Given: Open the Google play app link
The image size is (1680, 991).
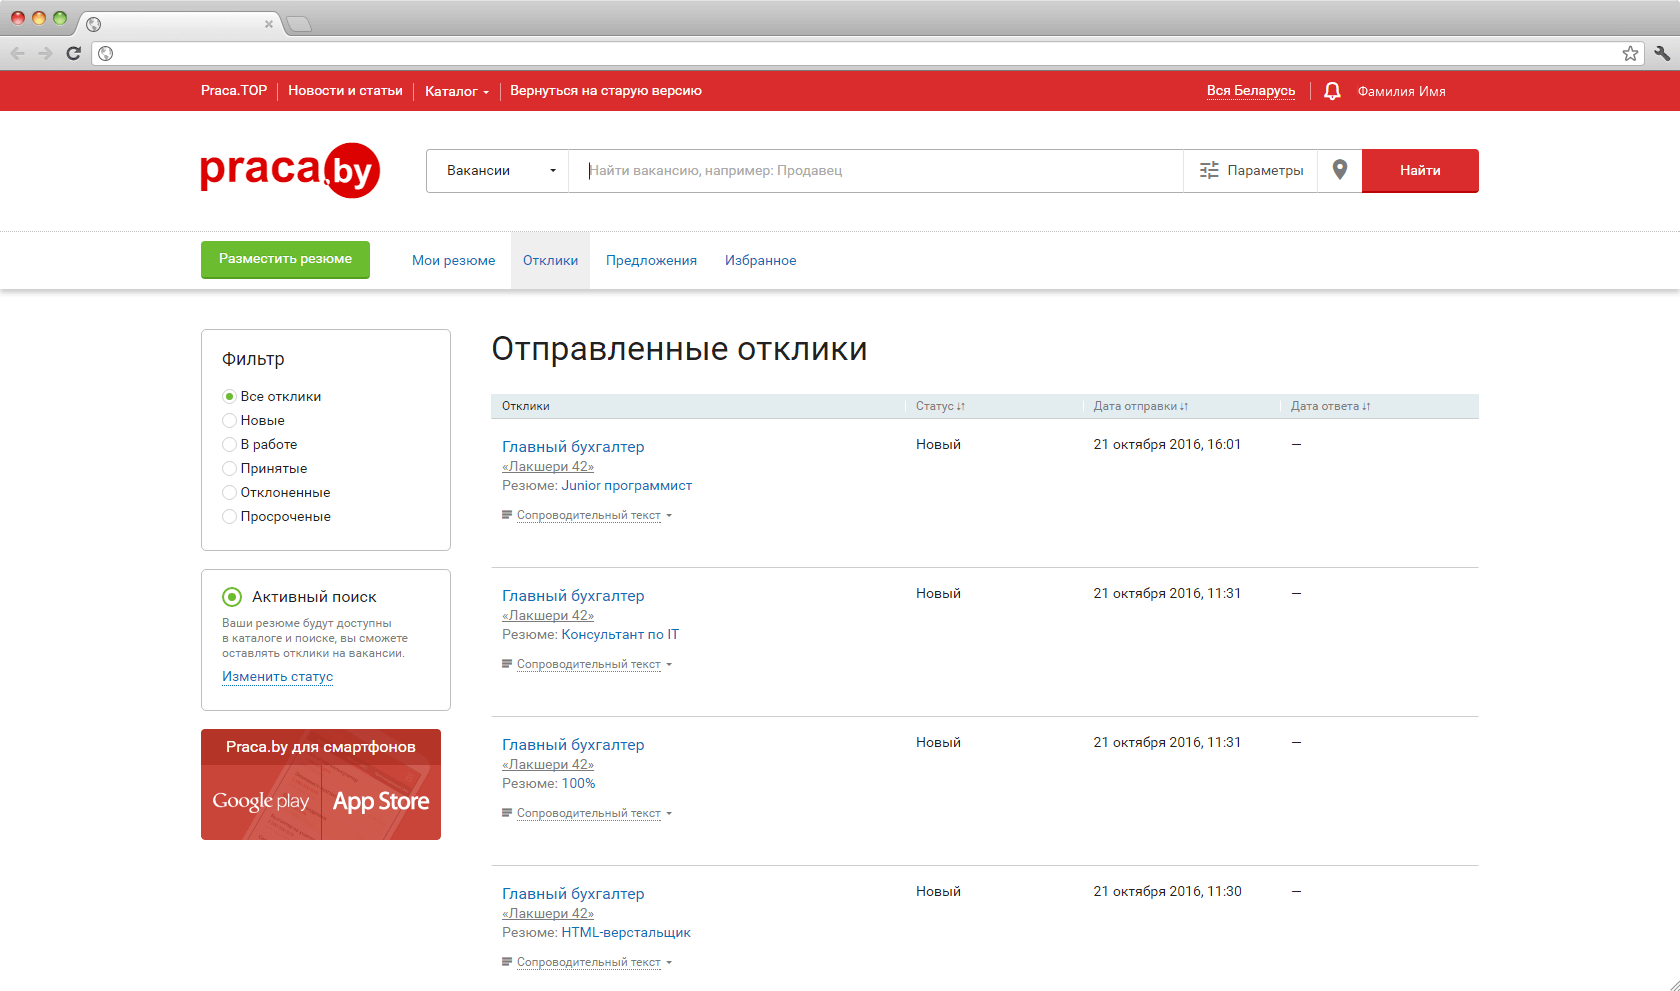Looking at the screenshot, I should click(x=261, y=802).
